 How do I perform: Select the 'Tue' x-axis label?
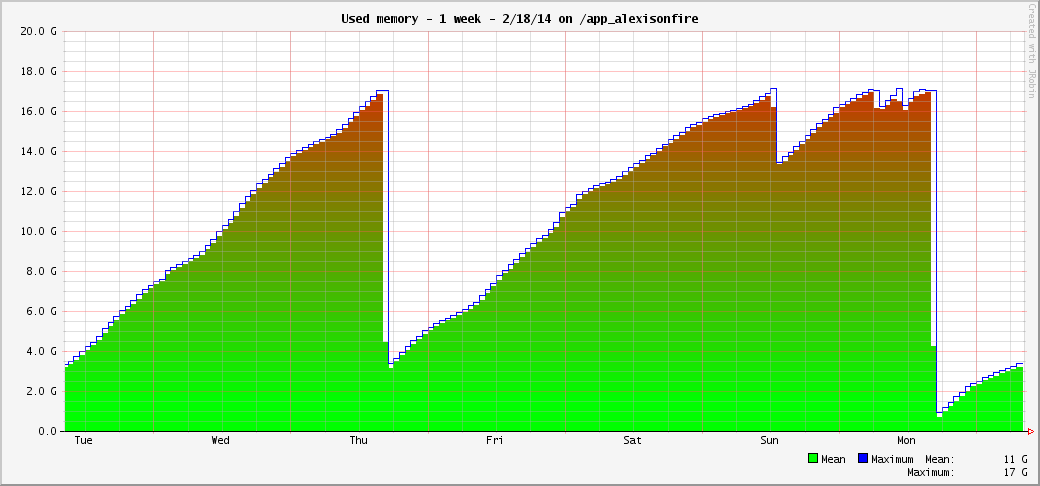(84, 440)
